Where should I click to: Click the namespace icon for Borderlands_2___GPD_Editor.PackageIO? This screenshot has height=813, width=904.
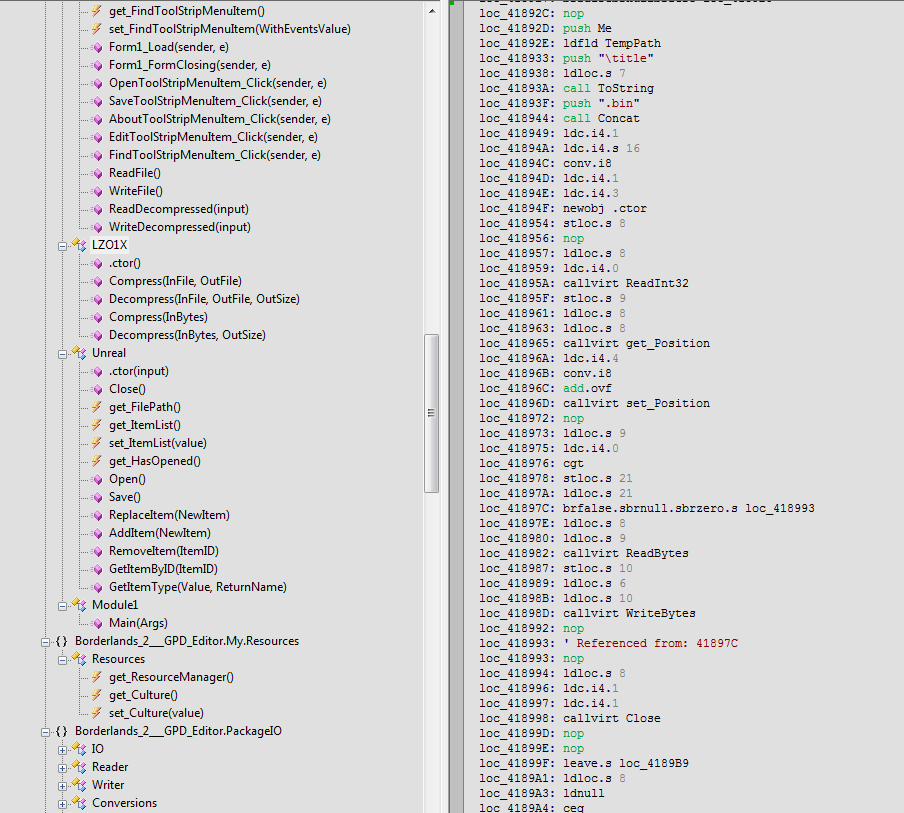tap(62, 731)
